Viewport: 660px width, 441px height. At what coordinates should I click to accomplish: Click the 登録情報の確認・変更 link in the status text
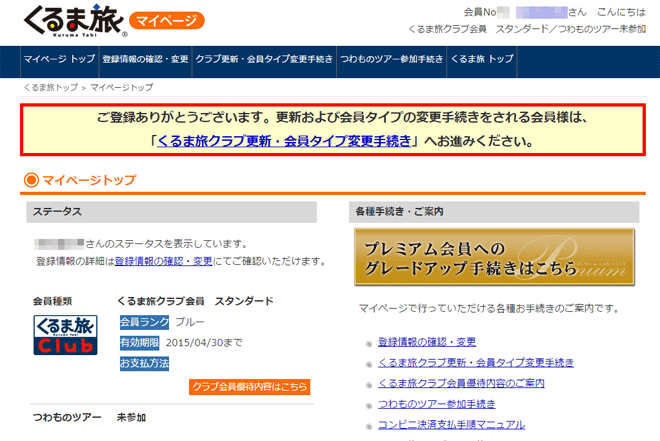pos(164,261)
